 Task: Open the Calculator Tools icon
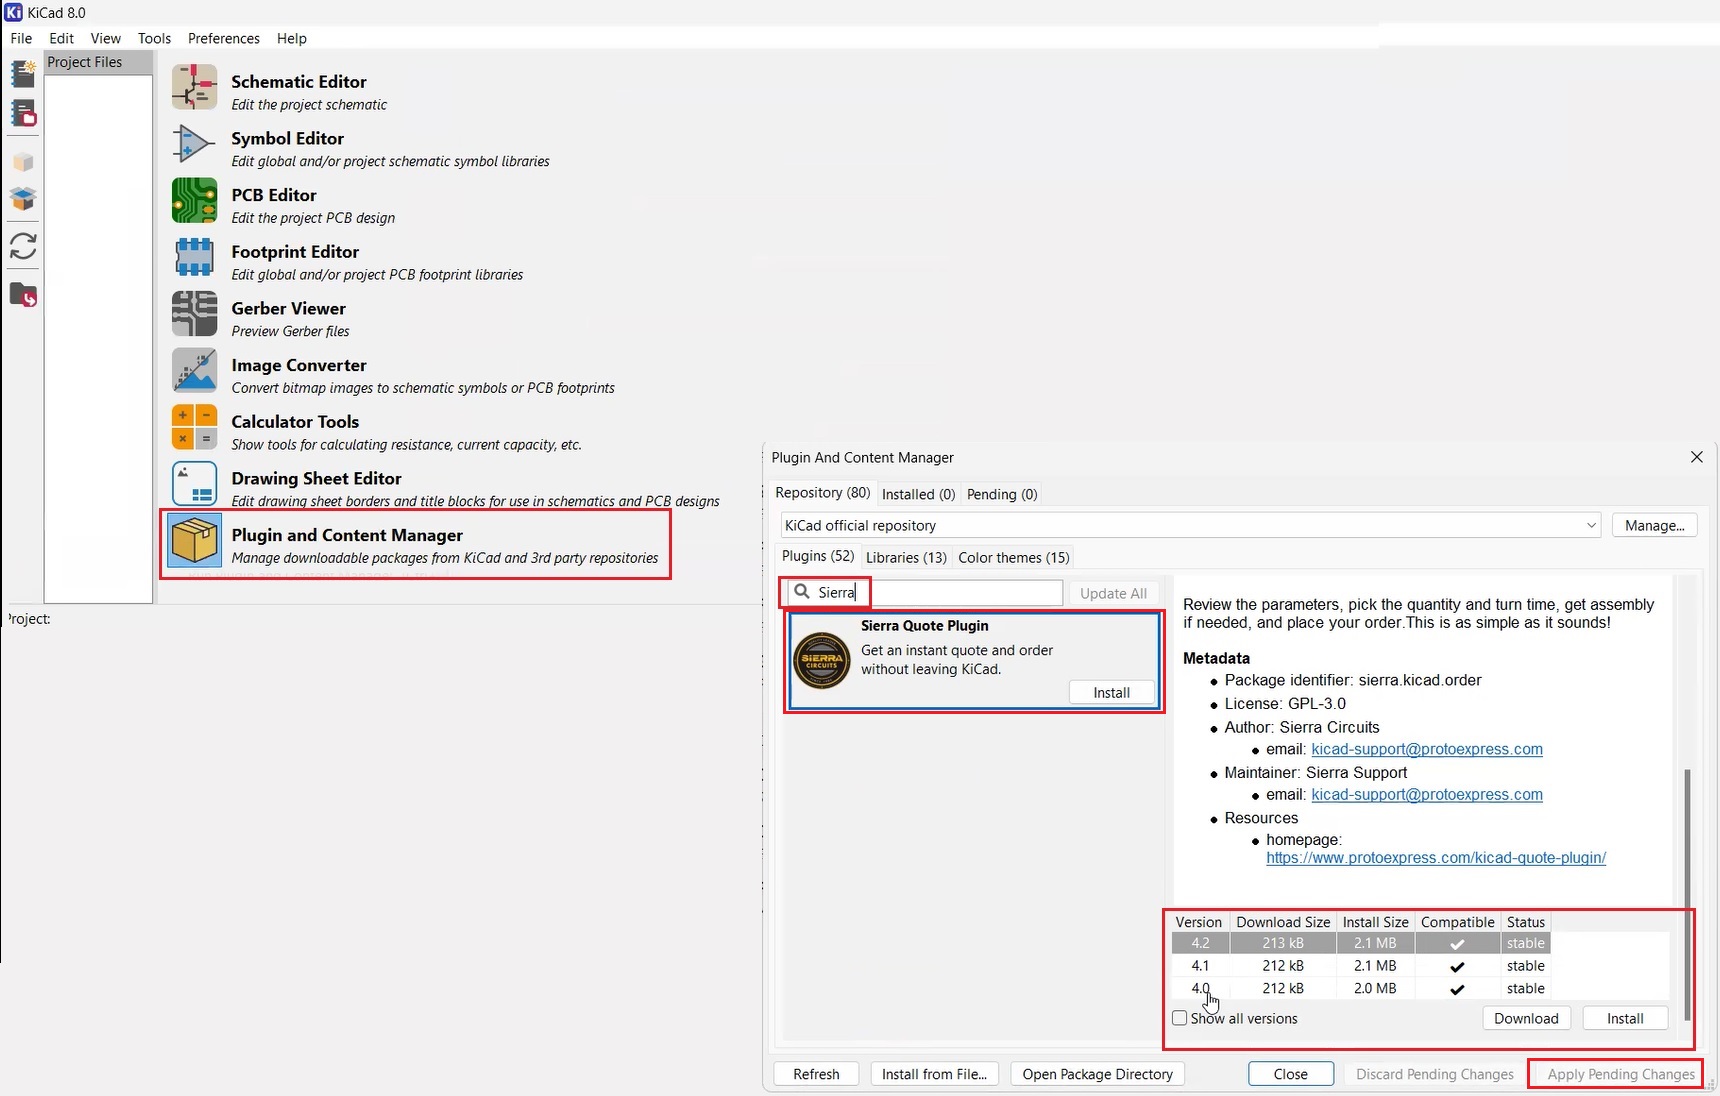pos(194,427)
